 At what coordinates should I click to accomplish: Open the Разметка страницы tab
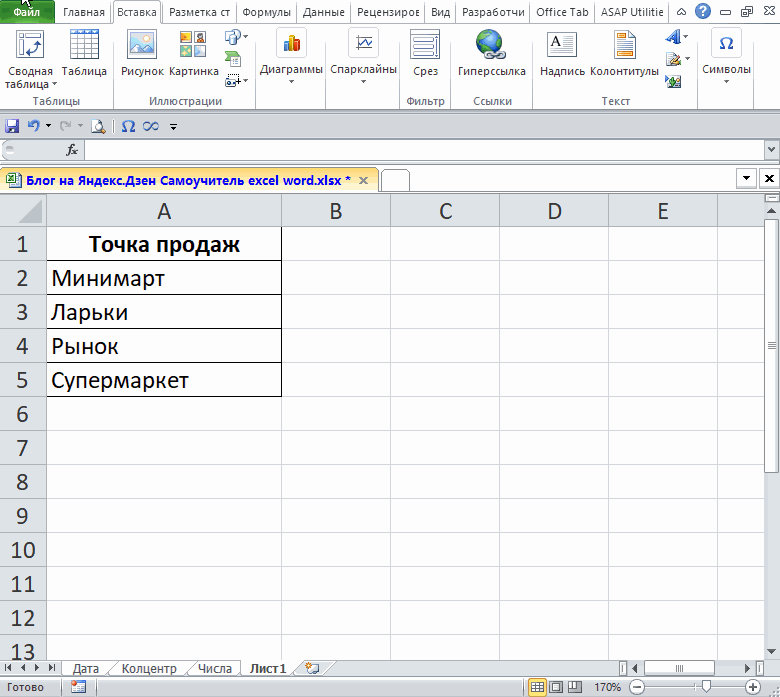pos(199,12)
